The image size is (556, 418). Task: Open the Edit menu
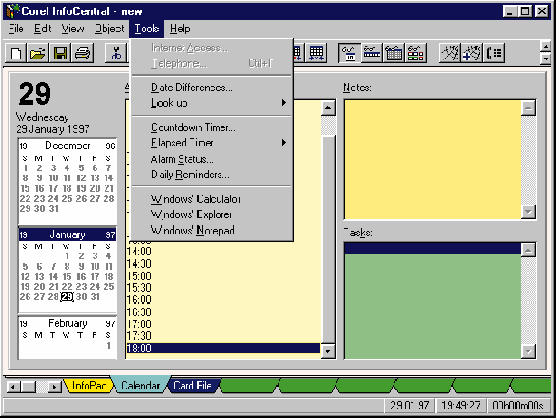43,29
